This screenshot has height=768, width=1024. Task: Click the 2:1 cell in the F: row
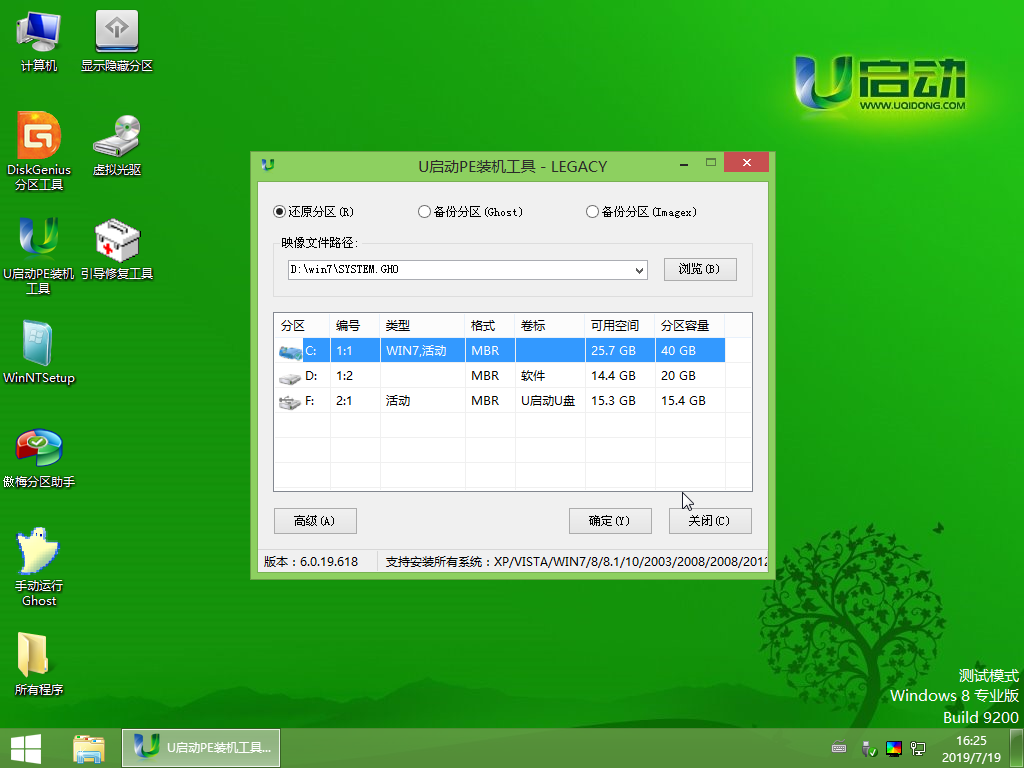355,400
